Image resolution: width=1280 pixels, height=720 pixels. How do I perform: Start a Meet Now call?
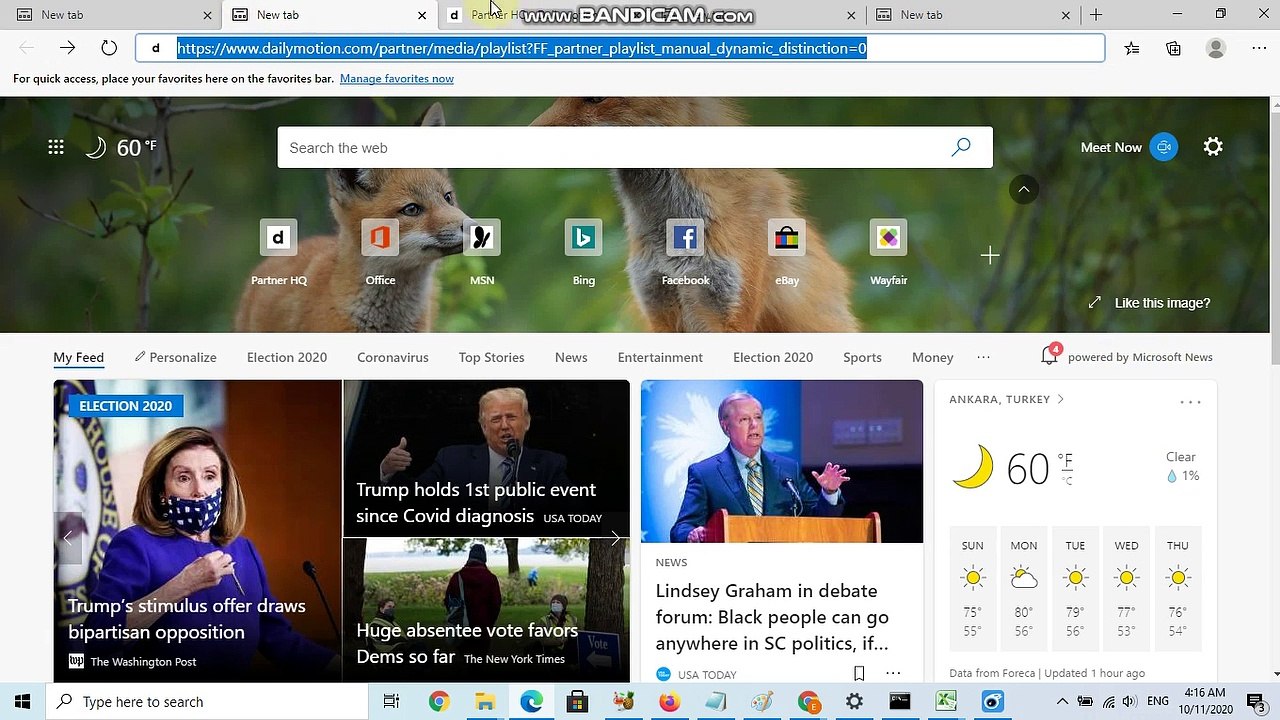(1128, 147)
